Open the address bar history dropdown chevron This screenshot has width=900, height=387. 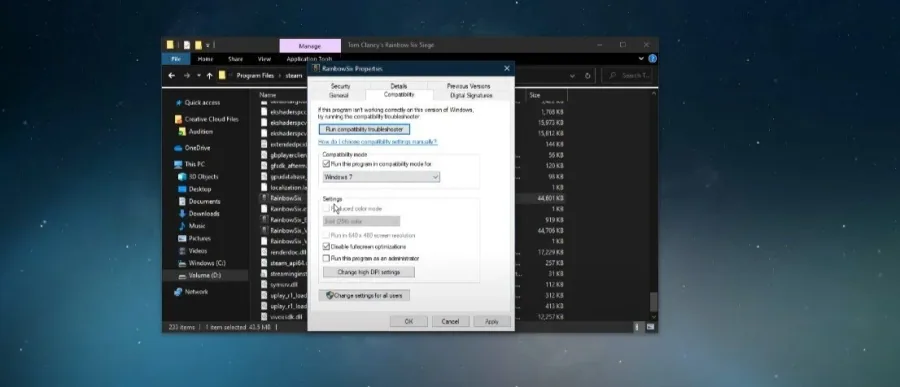click(x=572, y=76)
